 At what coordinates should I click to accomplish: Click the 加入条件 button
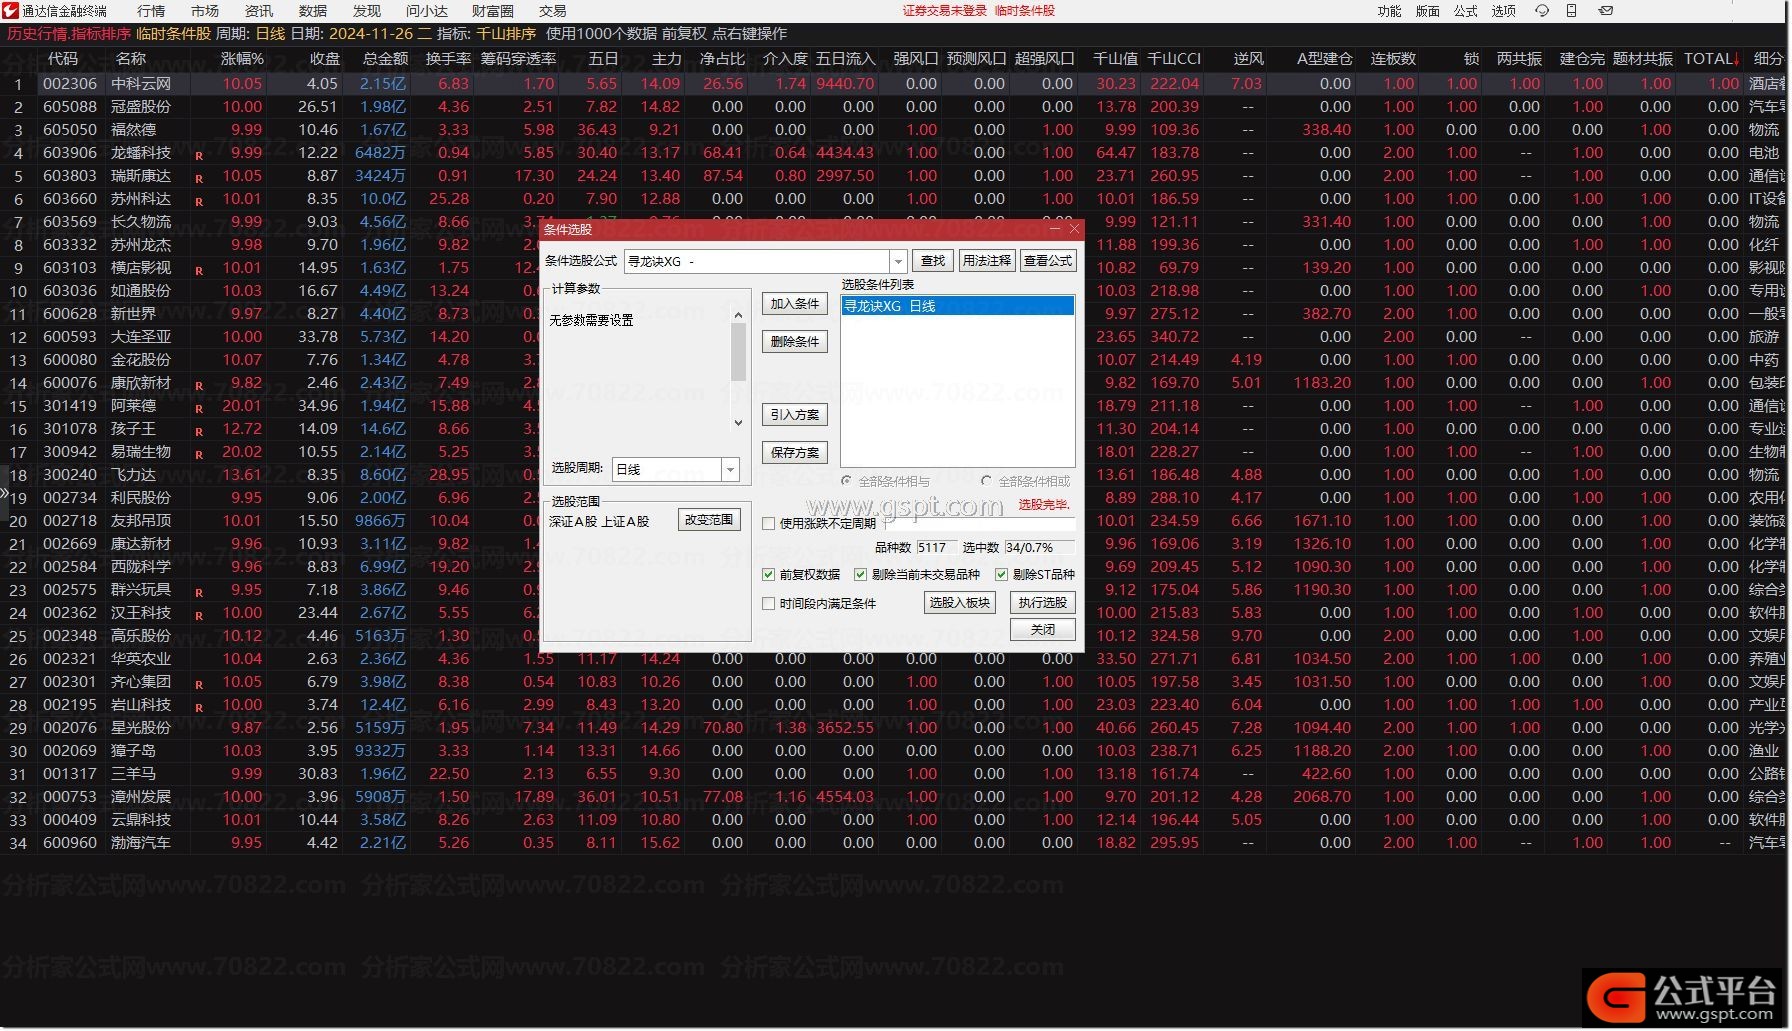[794, 304]
